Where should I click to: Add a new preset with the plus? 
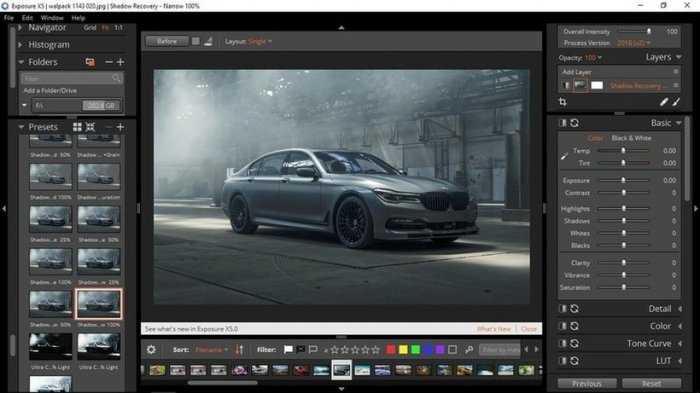coord(120,127)
